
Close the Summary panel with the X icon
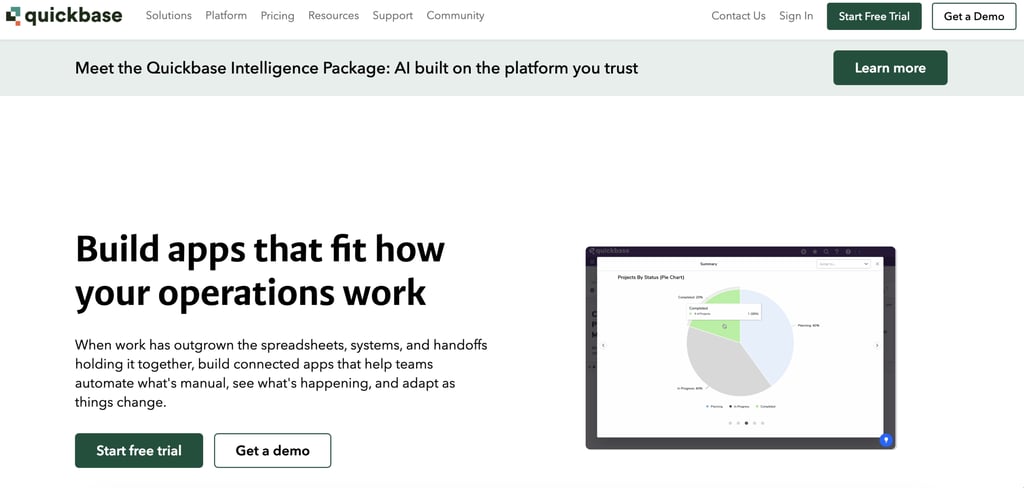point(877,264)
